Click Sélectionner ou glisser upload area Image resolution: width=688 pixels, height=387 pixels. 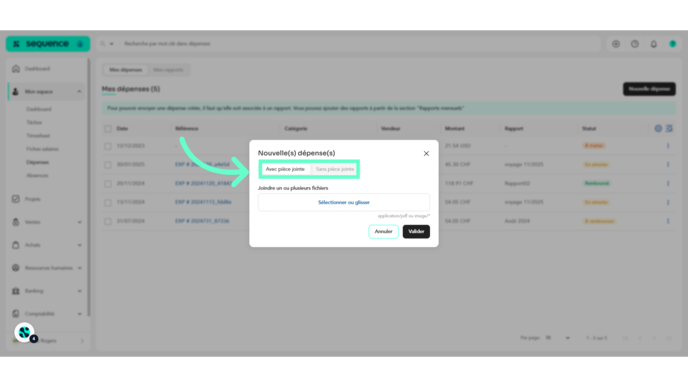coord(344,202)
